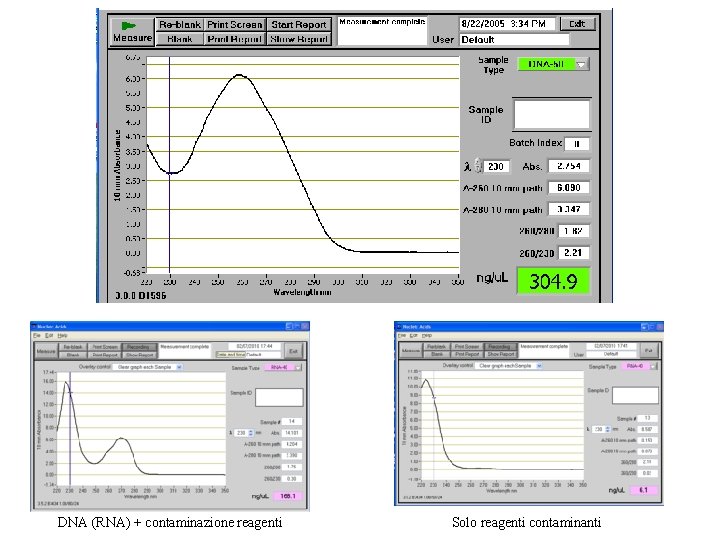Click Measure with green arrow in top window
The width and height of the screenshot is (720, 540).
click(132, 31)
